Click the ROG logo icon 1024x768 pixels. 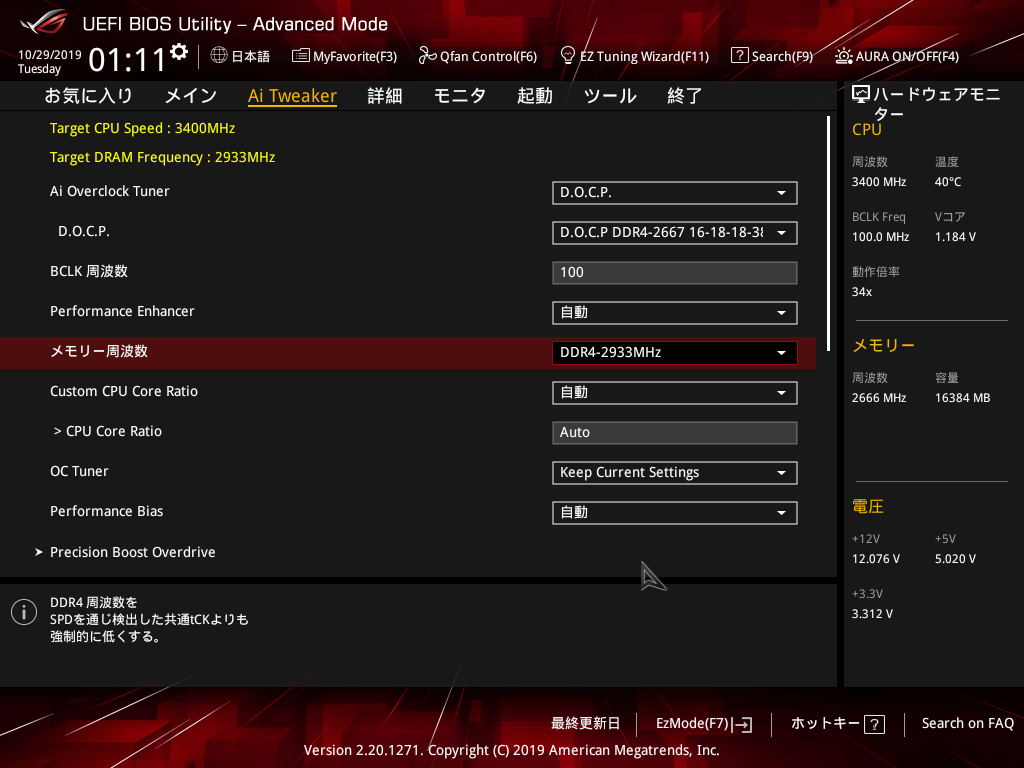pos(44,23)
